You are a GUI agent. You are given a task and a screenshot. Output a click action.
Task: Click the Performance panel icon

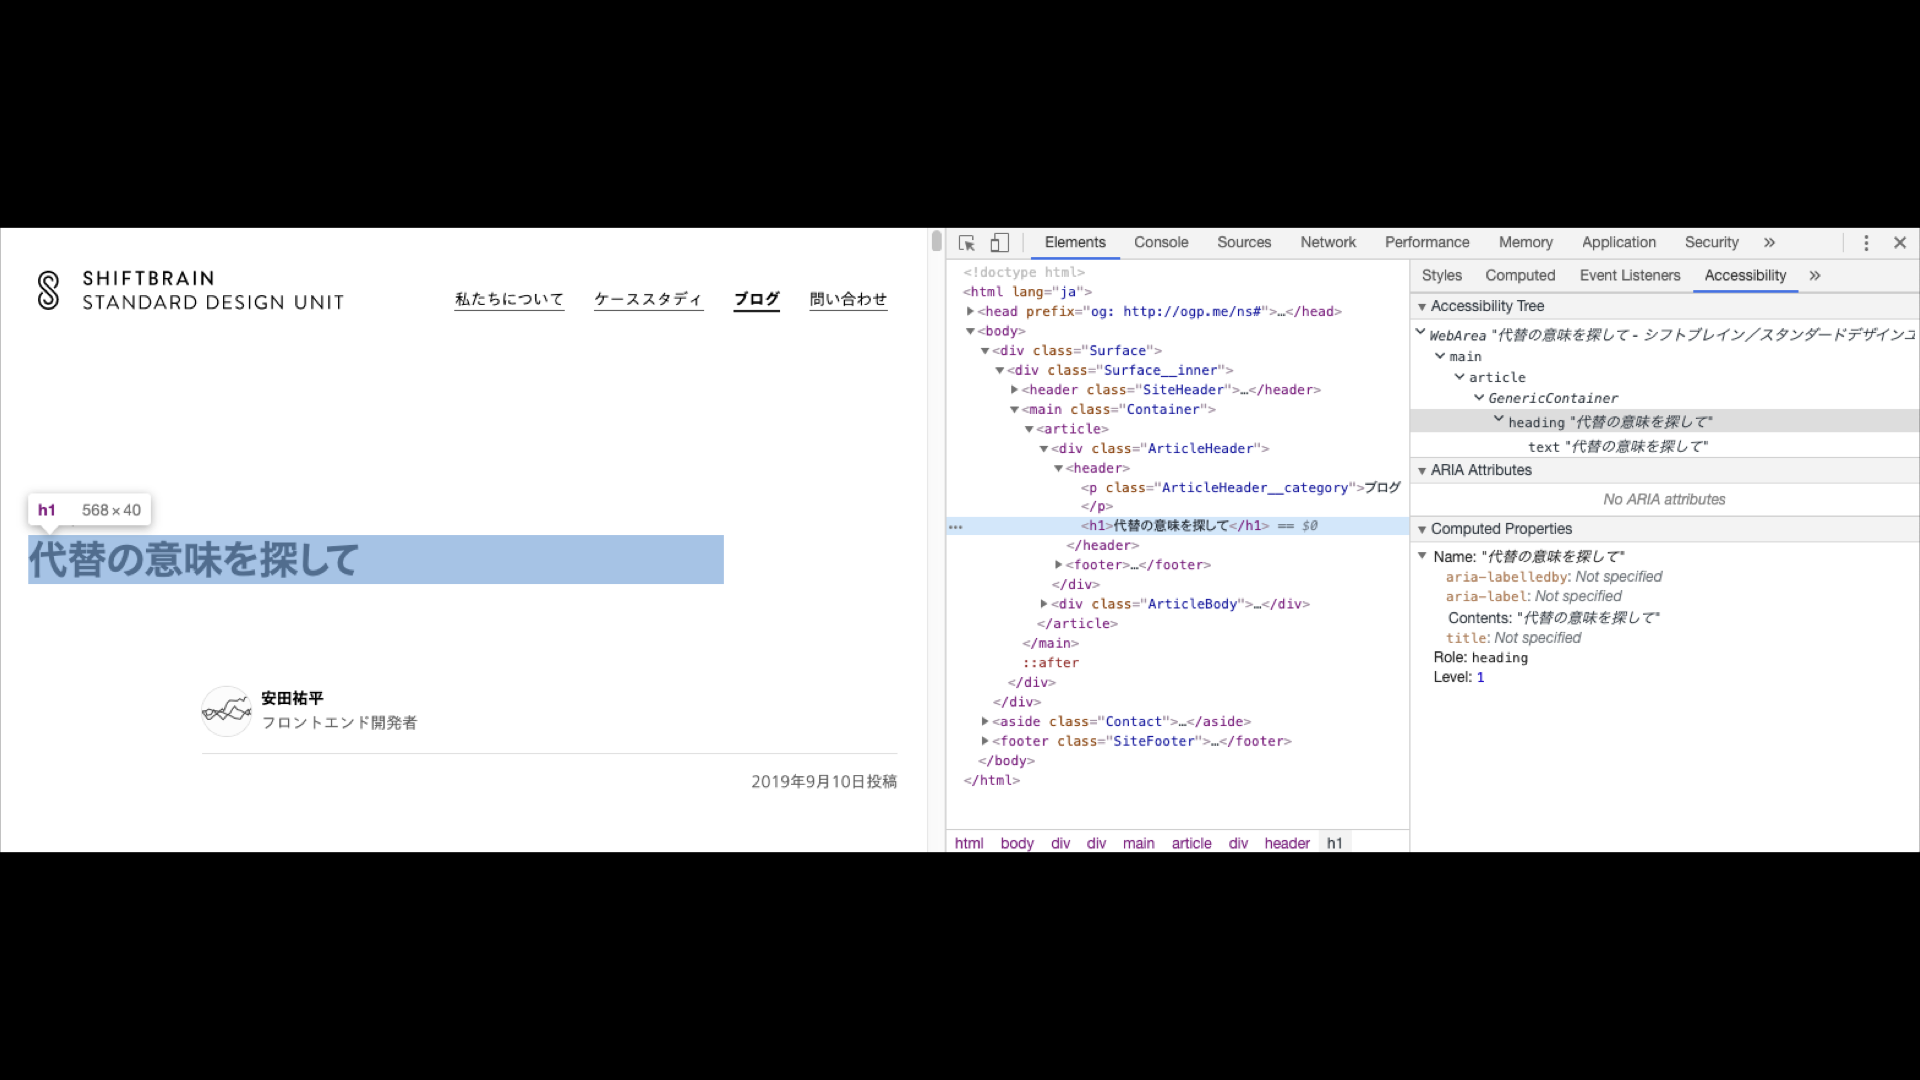click(x=1427, y=243)
